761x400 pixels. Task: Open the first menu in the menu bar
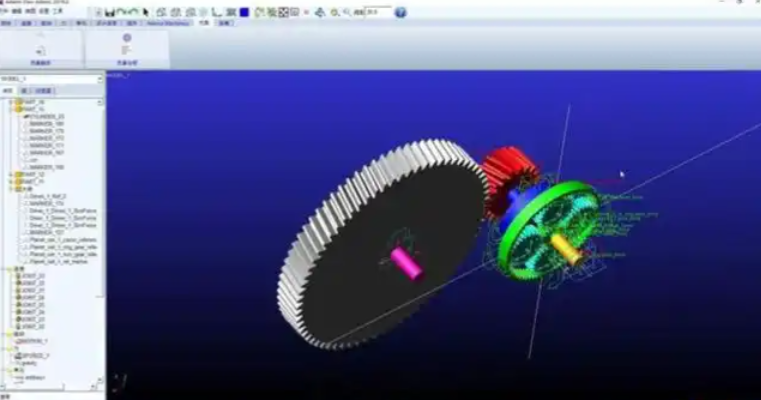(5, 12)
